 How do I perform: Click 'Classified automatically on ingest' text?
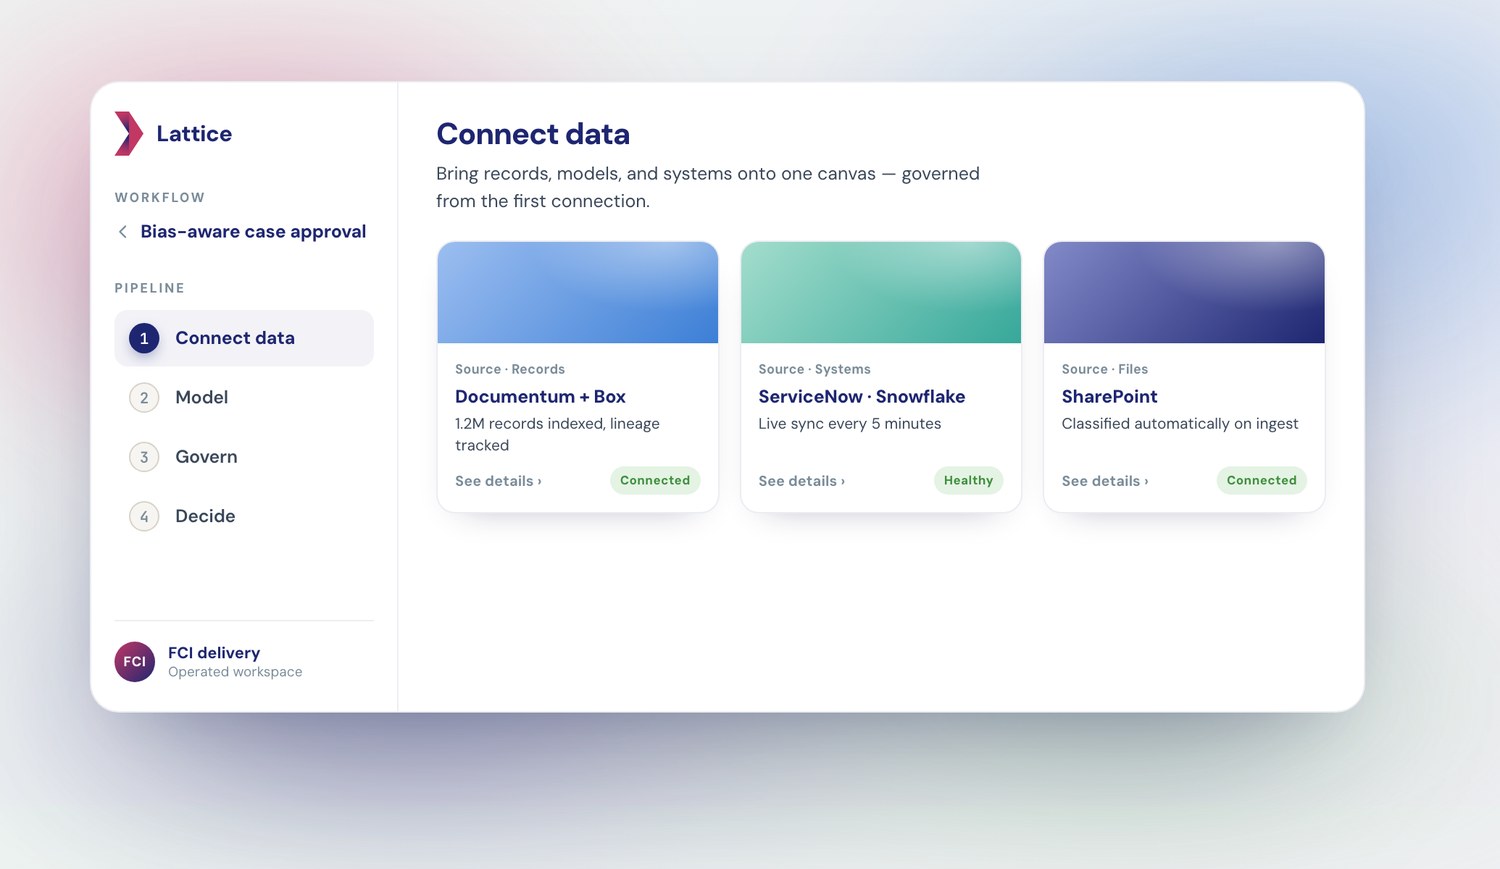click(x=1180, y=424)
